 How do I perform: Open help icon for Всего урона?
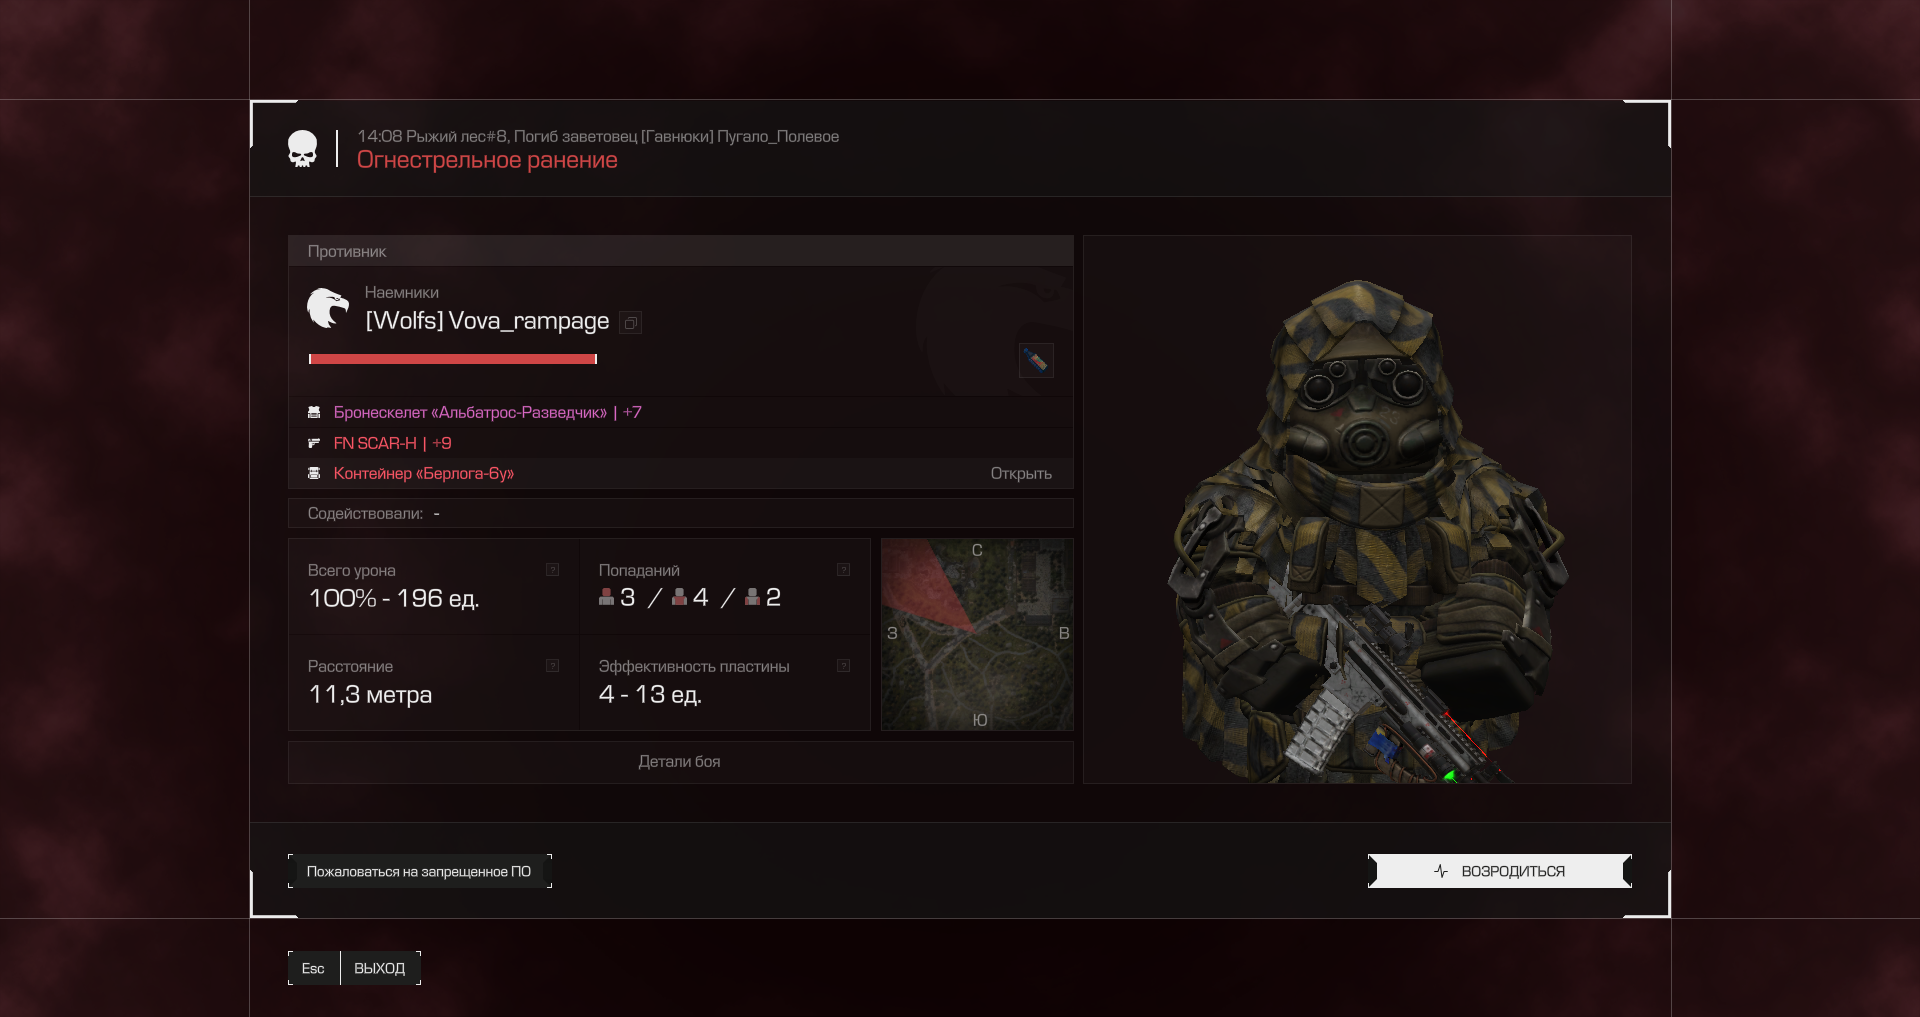[552, 570]
